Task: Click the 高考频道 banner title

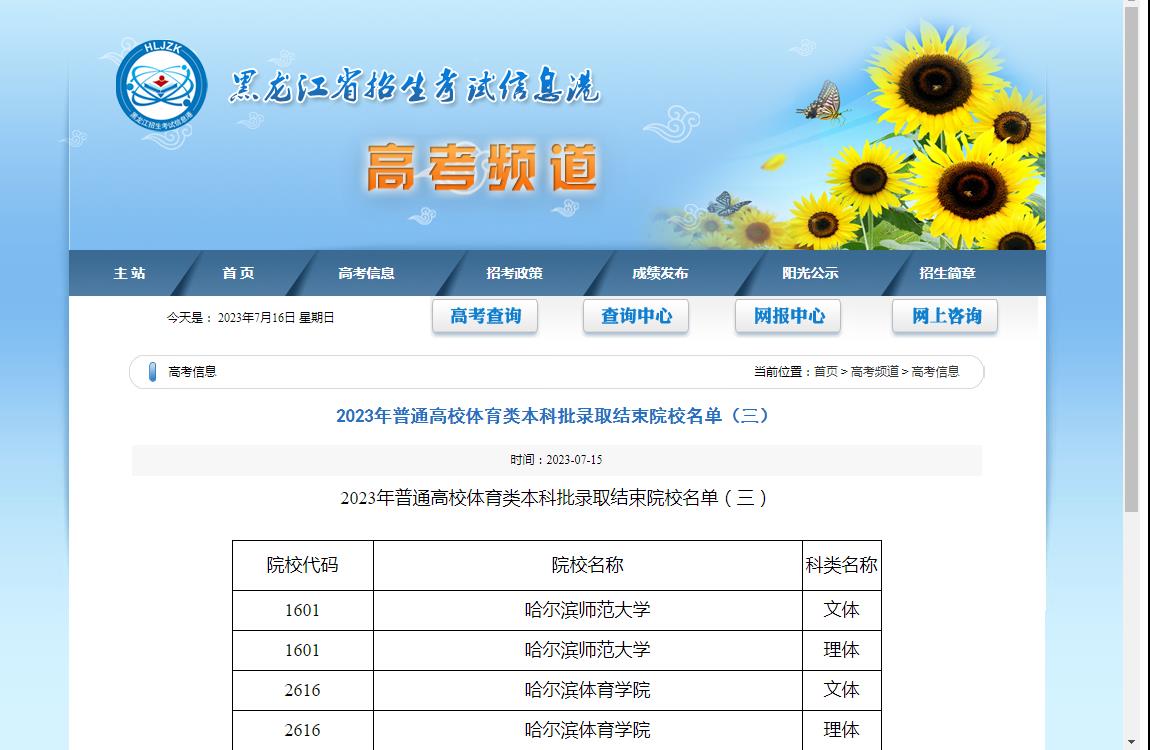Action: coord(482,168)
